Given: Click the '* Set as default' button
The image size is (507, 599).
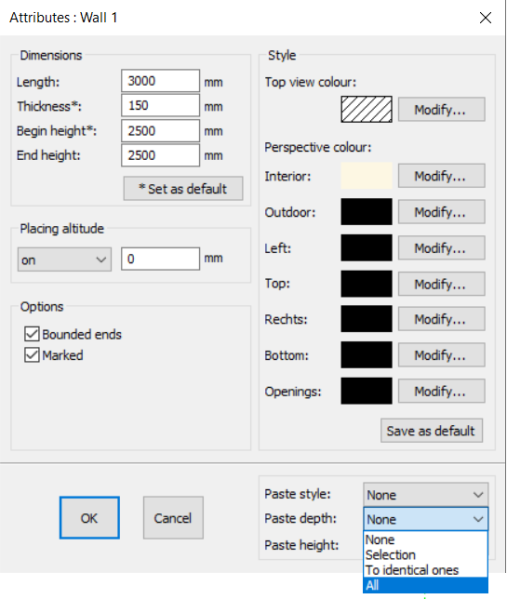Looking at the screenshot, I should tap(183, 188).
